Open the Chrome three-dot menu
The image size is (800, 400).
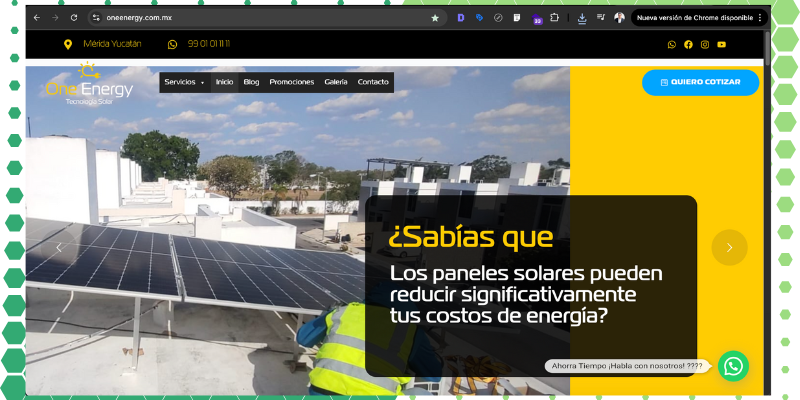[x=760, y=18]
